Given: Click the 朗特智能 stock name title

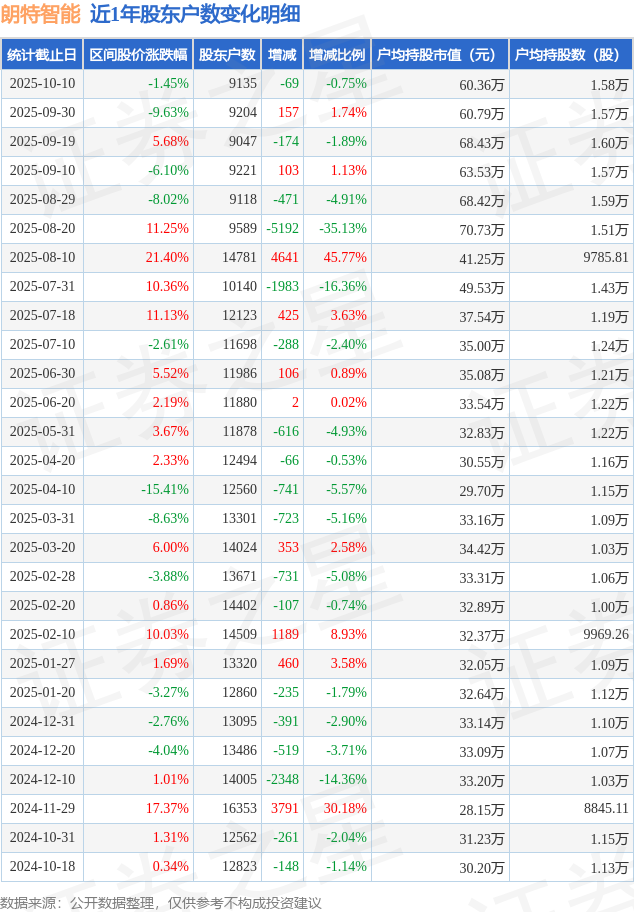Looking at the screenshot, I should tap(40, 14).
